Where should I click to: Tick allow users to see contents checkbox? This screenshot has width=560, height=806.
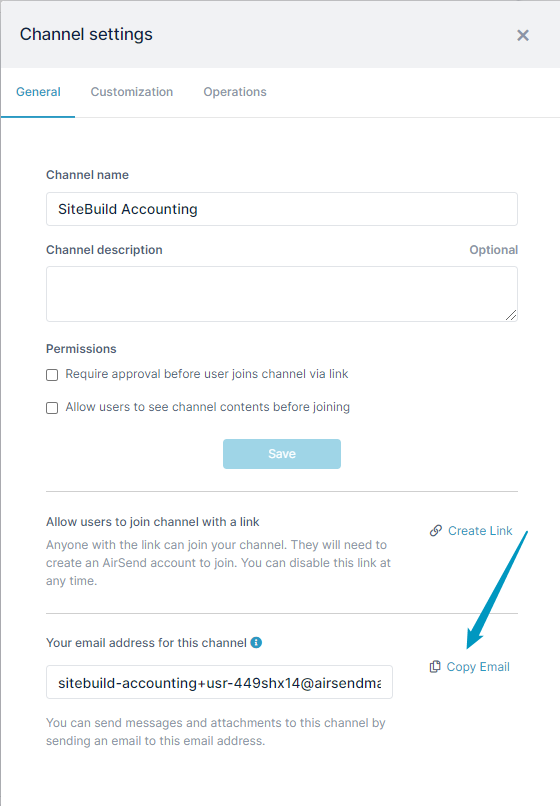(x=52, y=408)
